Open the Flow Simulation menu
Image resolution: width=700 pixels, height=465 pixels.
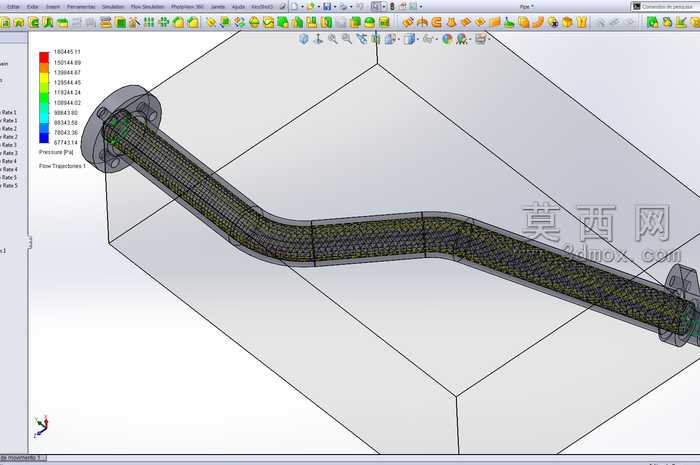(147, 7)
